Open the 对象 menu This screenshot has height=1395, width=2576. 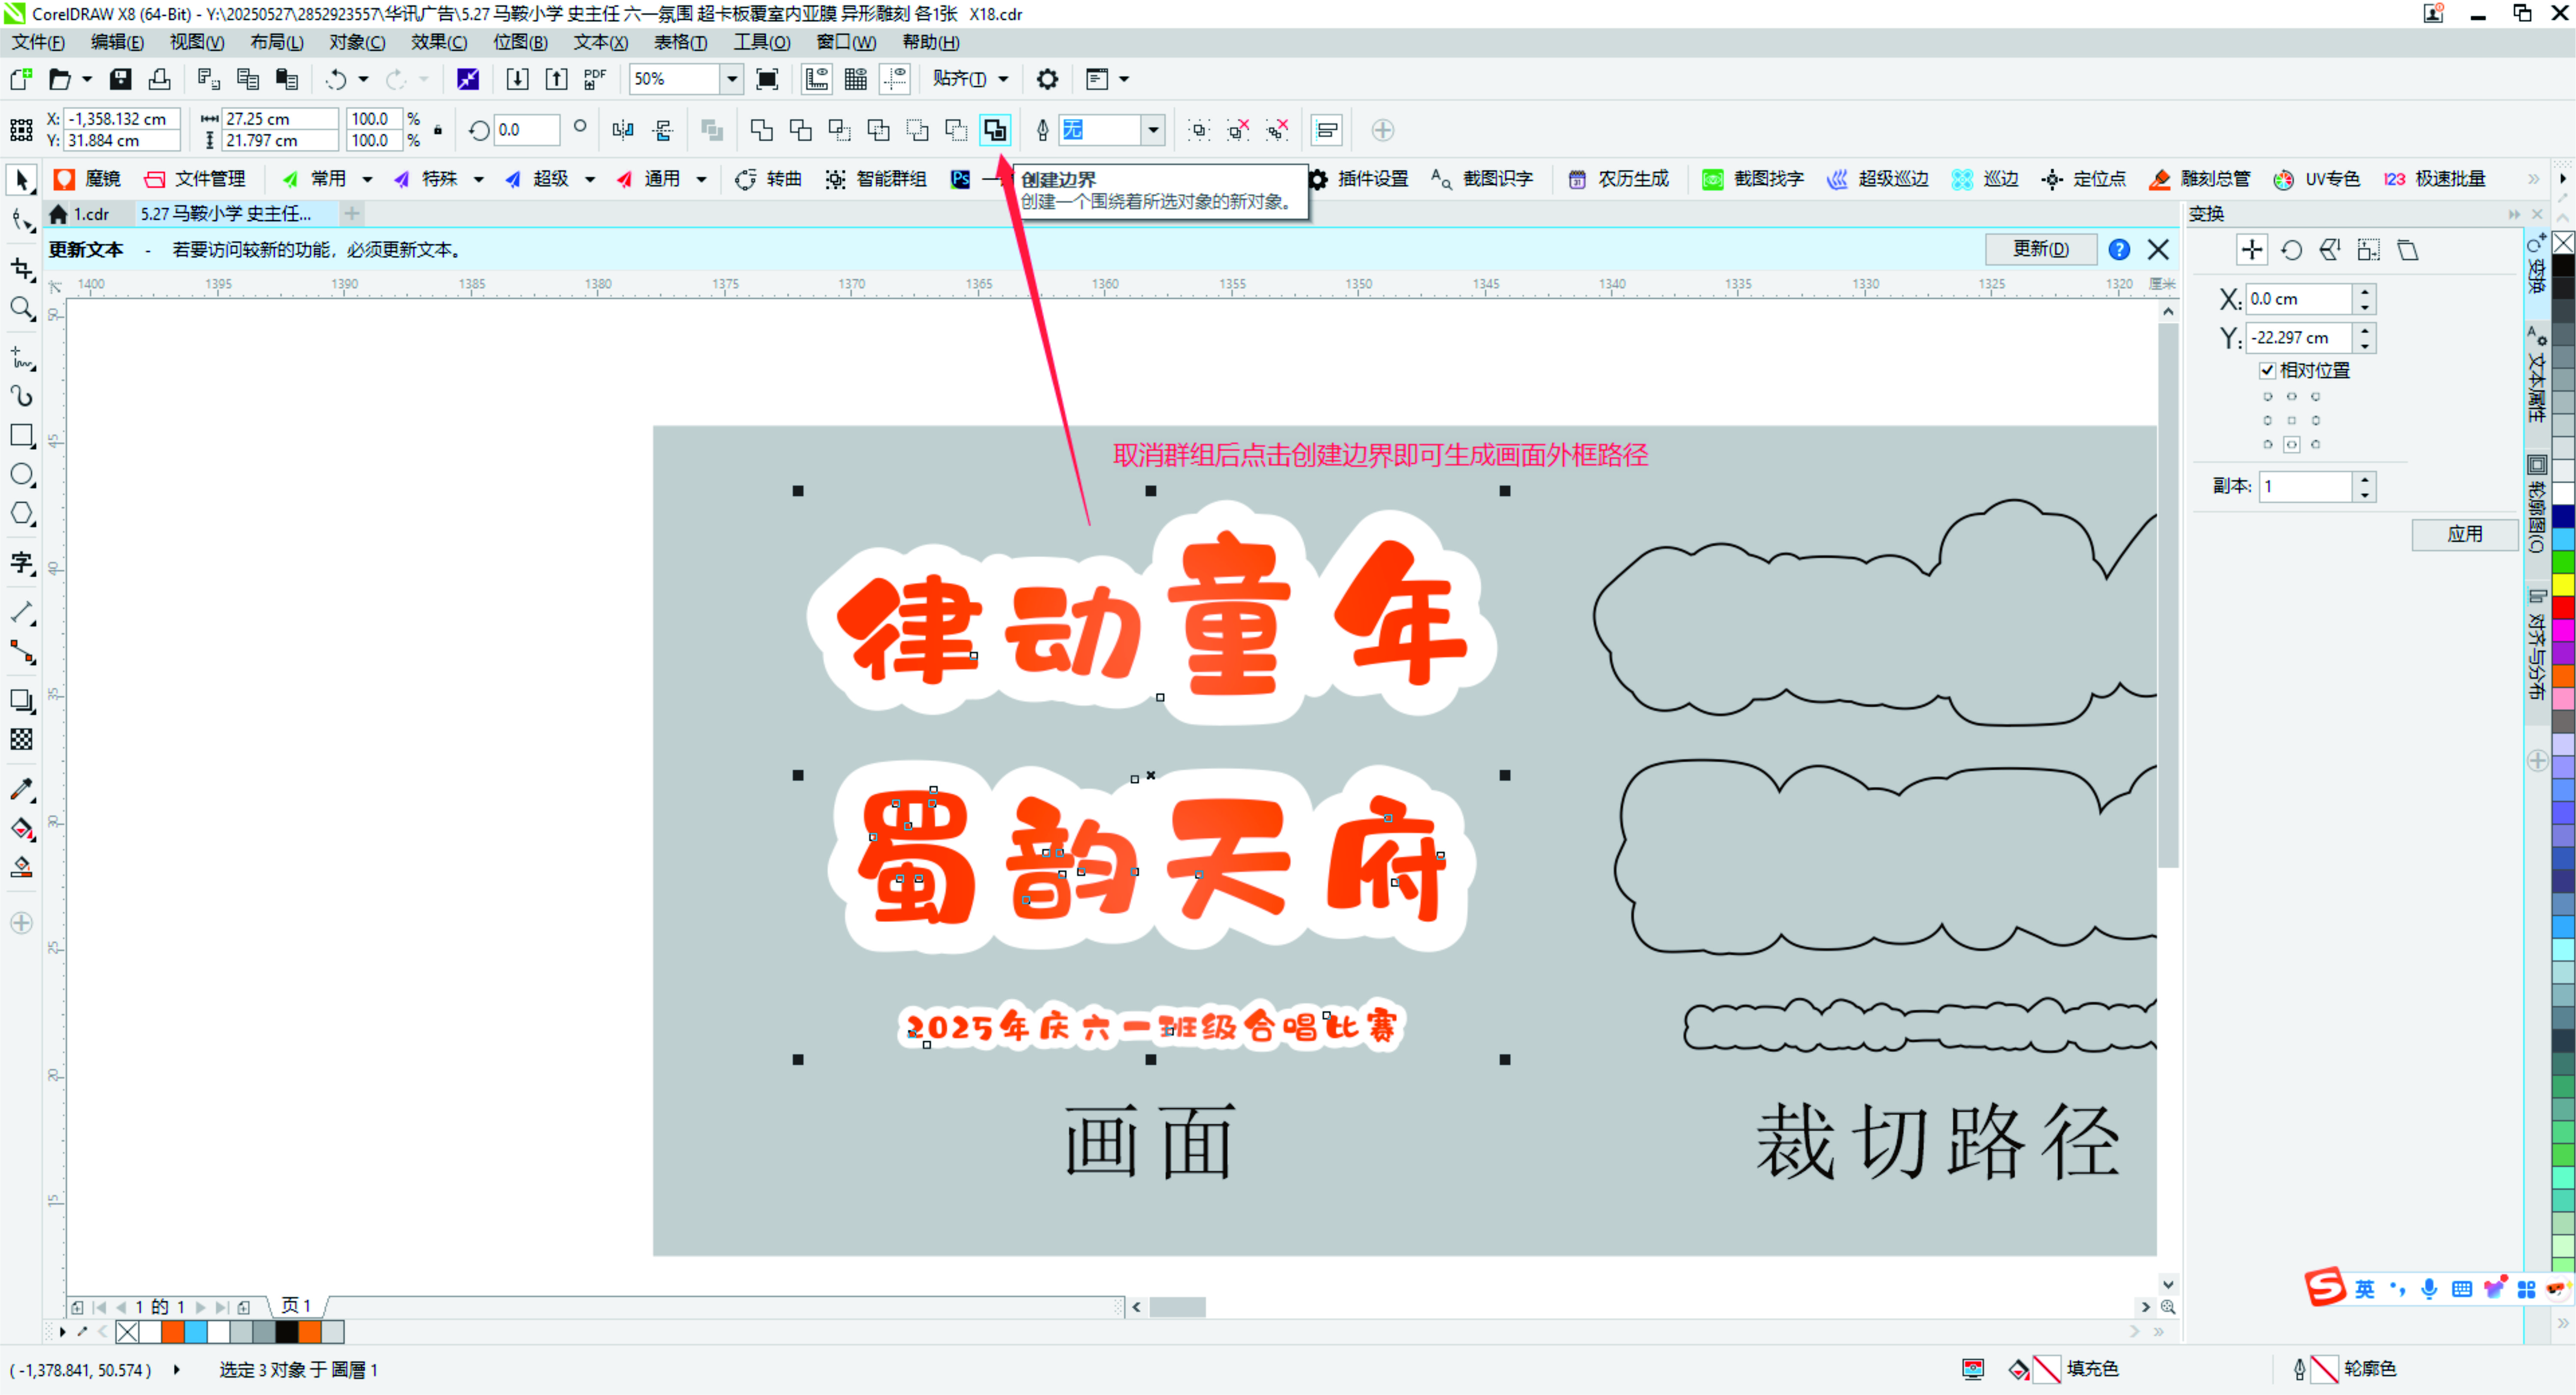tap(357, 42)
